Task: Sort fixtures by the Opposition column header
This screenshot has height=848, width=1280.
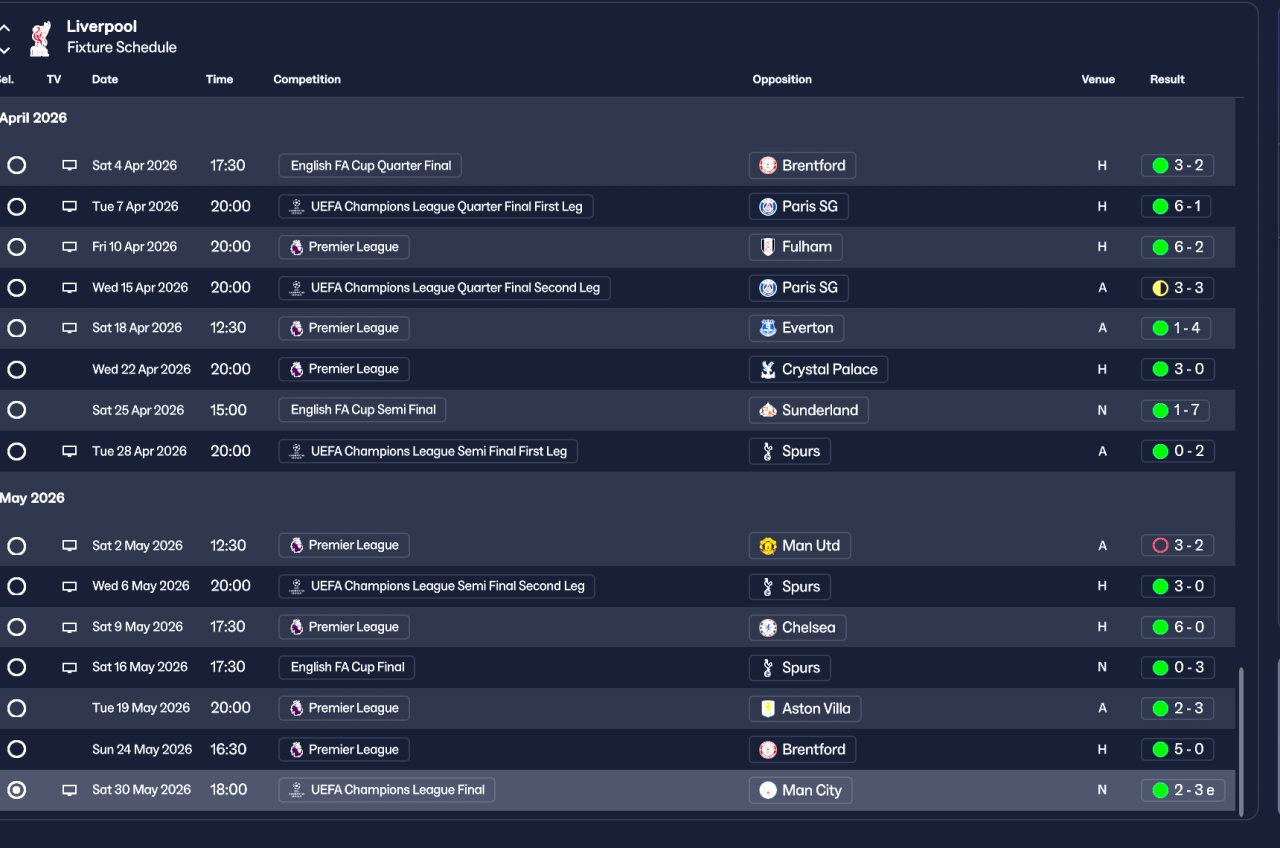Action: click(782, 80)
